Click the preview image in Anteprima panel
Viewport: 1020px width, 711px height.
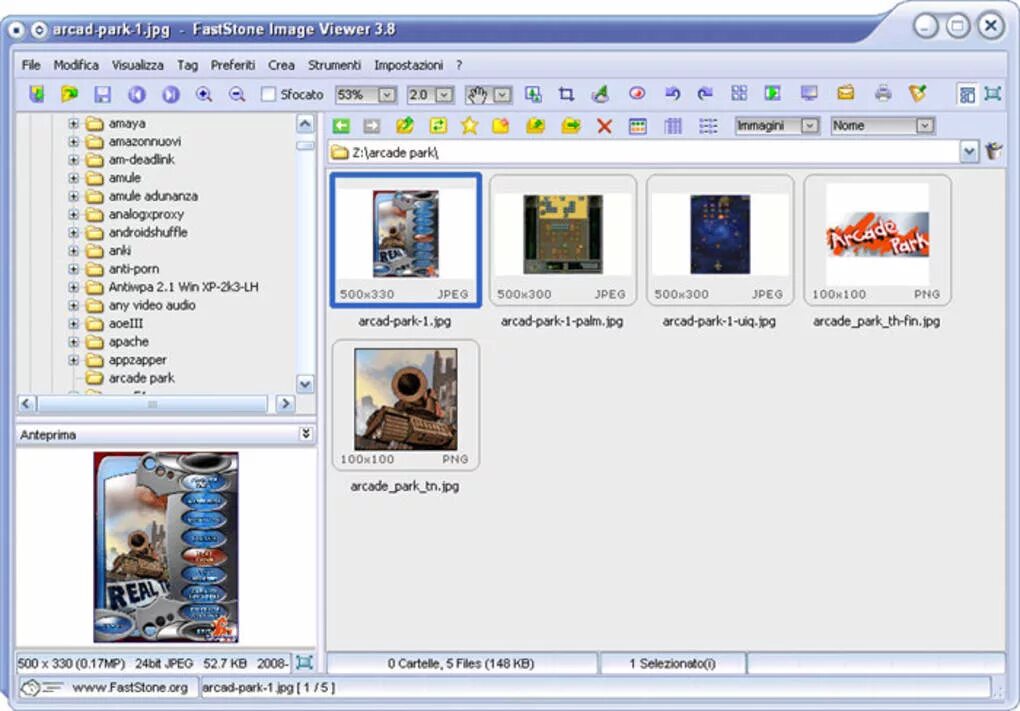(x=166, y=547)
